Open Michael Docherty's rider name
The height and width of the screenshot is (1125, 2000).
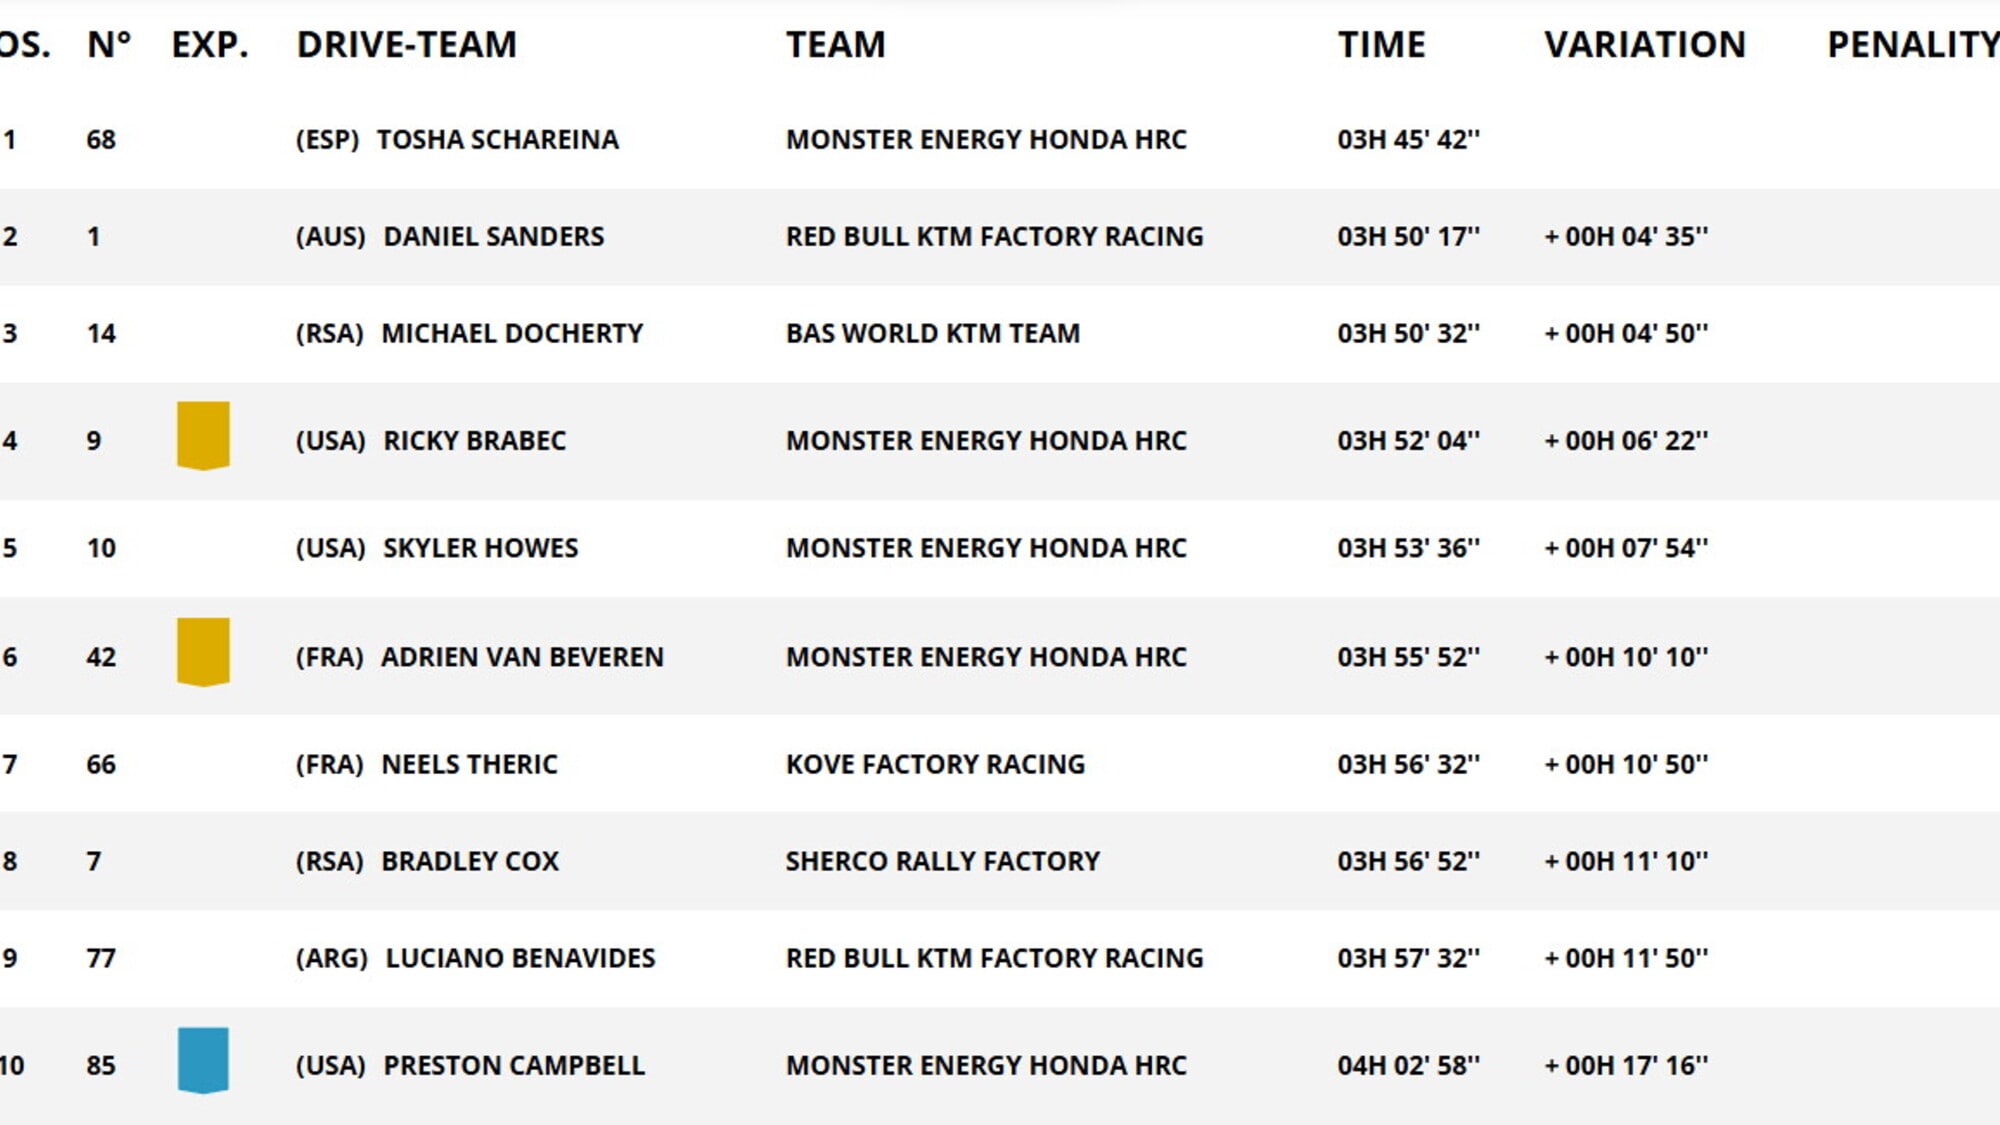point(512,334)
